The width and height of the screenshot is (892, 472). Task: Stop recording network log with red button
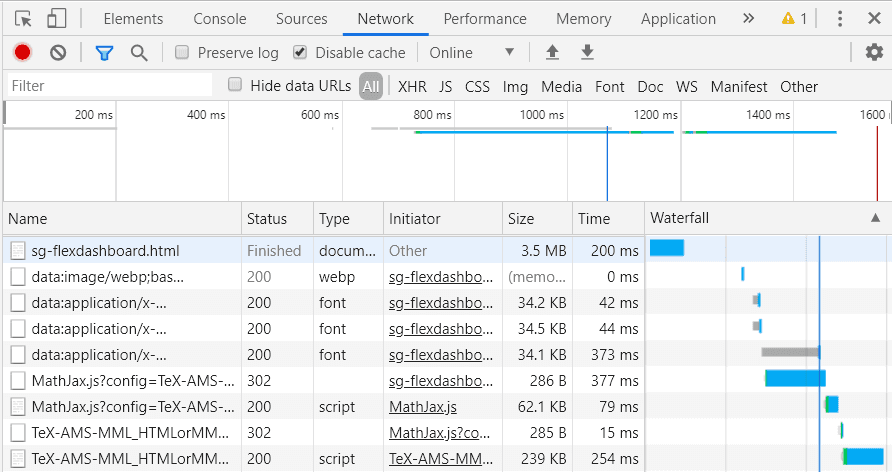click(x=23, y=53)
